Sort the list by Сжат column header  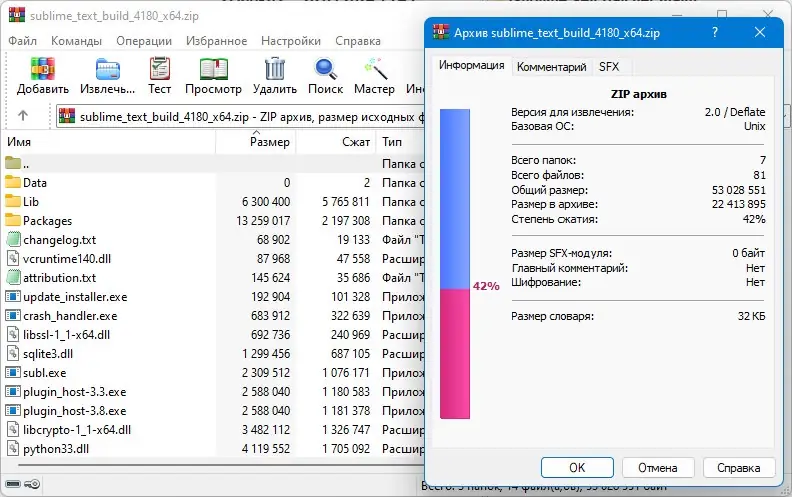pos(336,142)
